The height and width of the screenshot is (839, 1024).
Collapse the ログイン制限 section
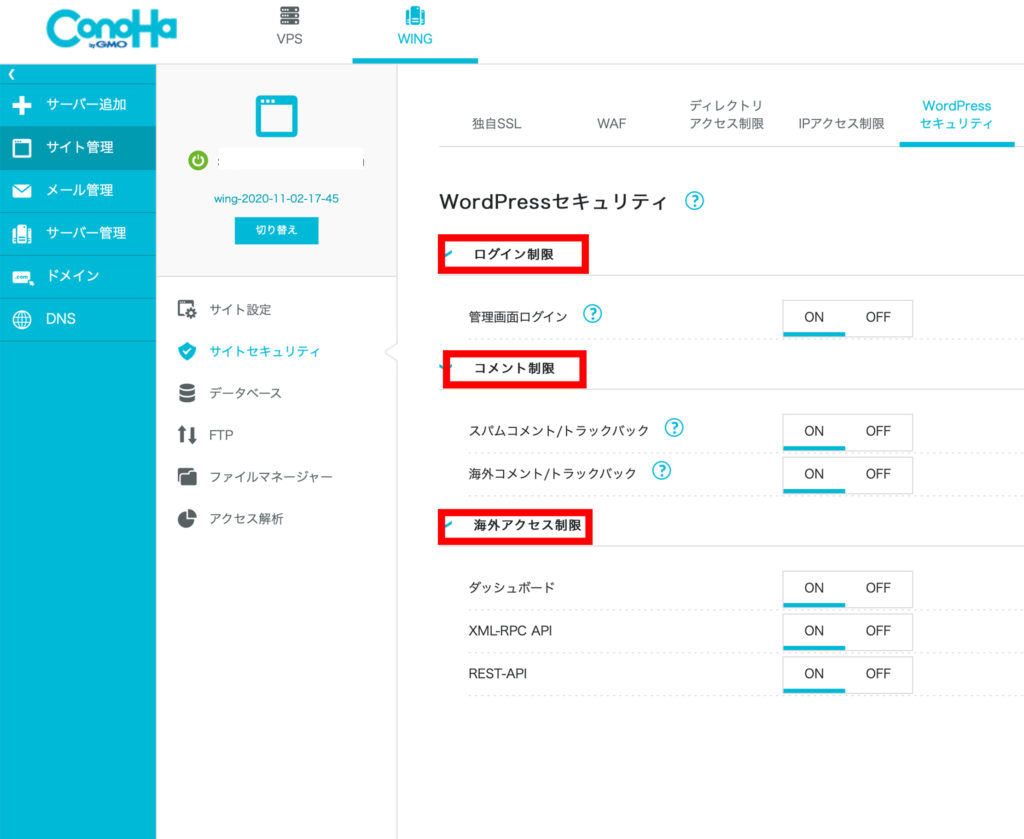click(513, 254)
